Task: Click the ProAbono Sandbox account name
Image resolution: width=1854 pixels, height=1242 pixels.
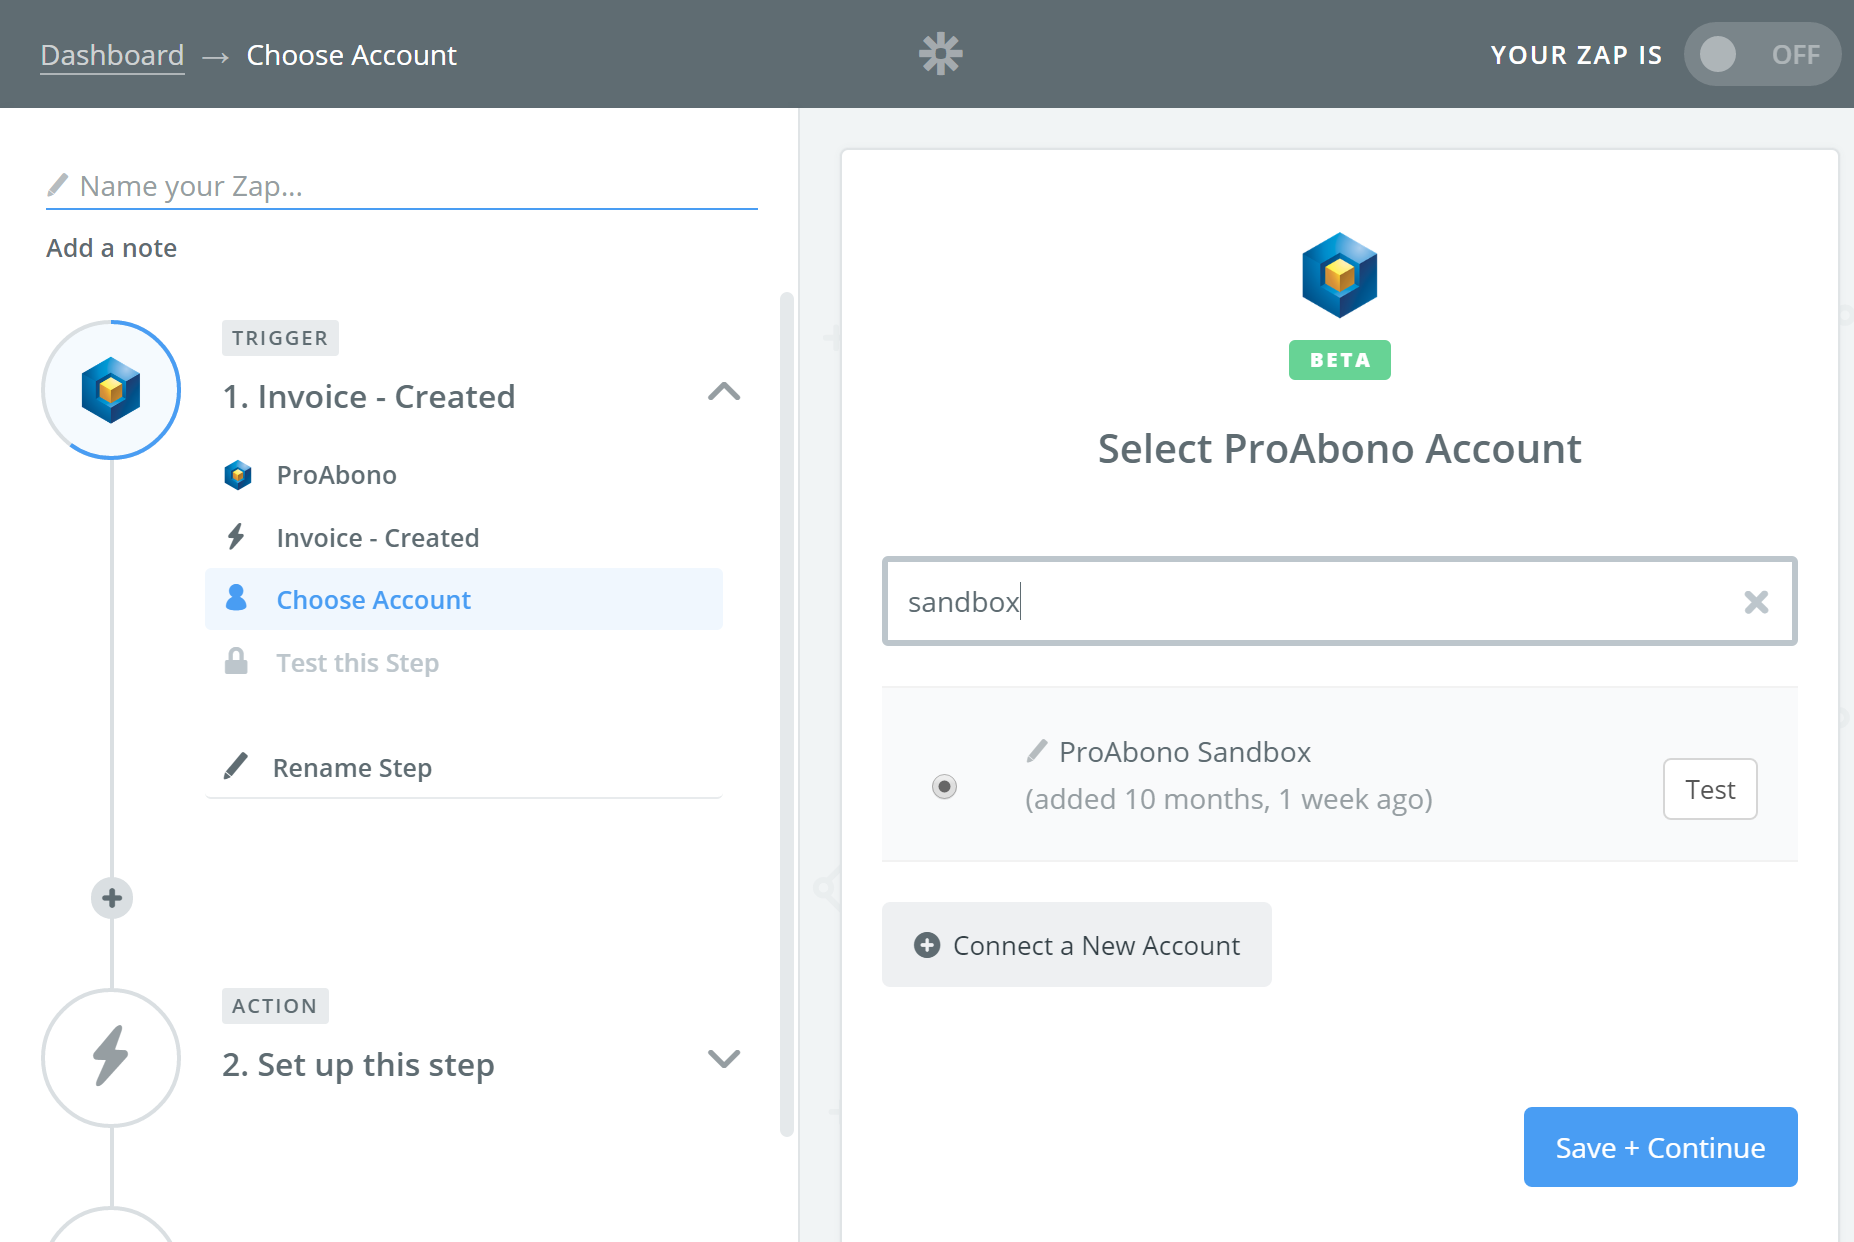Action: 1185,752
